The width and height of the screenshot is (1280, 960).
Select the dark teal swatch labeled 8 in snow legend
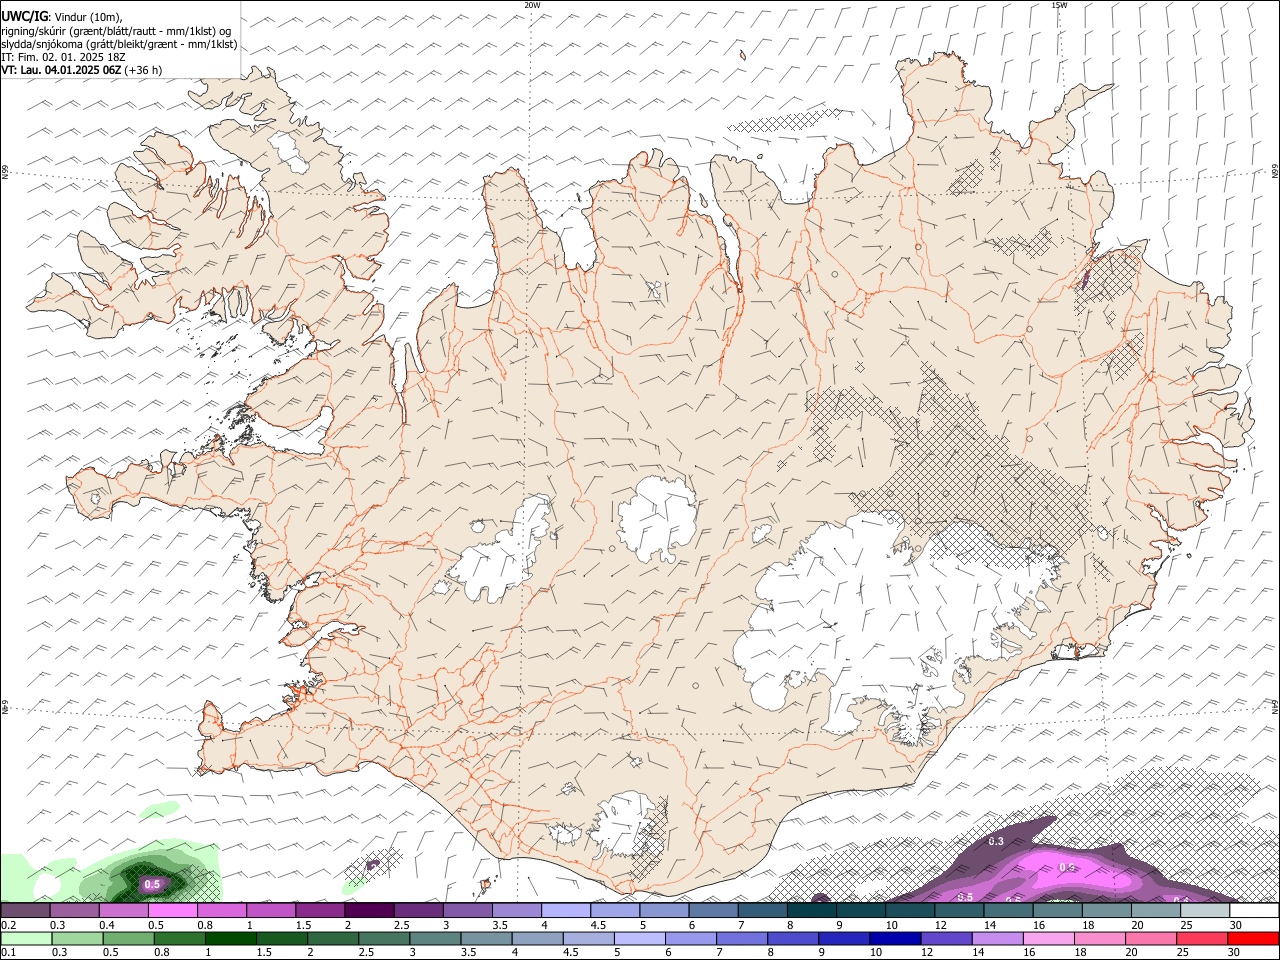tap(810, 911)
